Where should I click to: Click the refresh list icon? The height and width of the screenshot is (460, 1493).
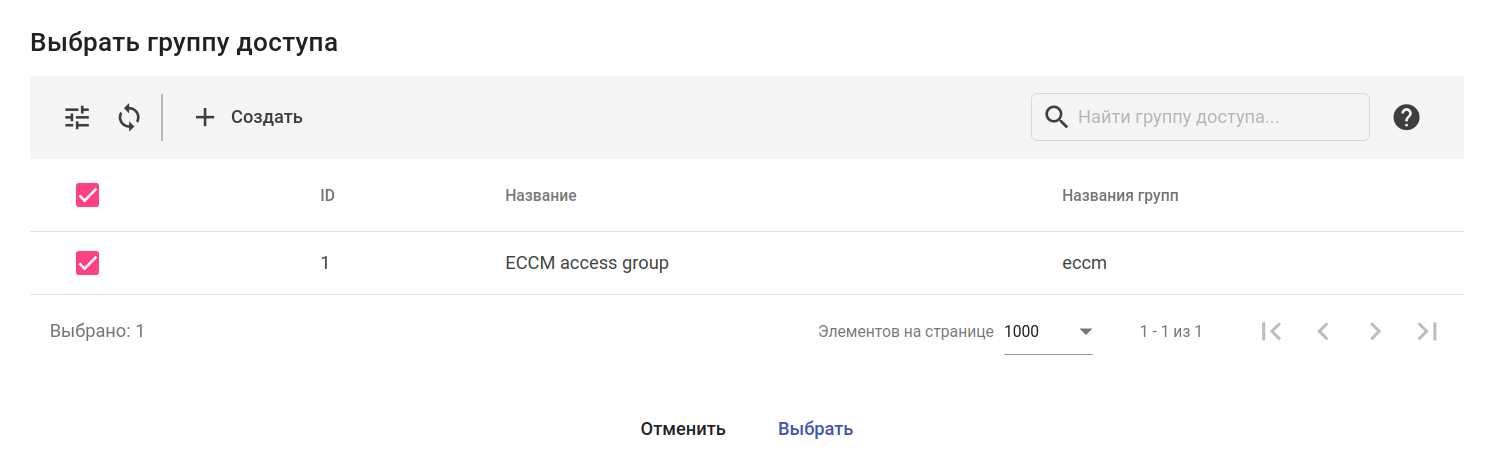pyautogui.click(x=129, y=117)
